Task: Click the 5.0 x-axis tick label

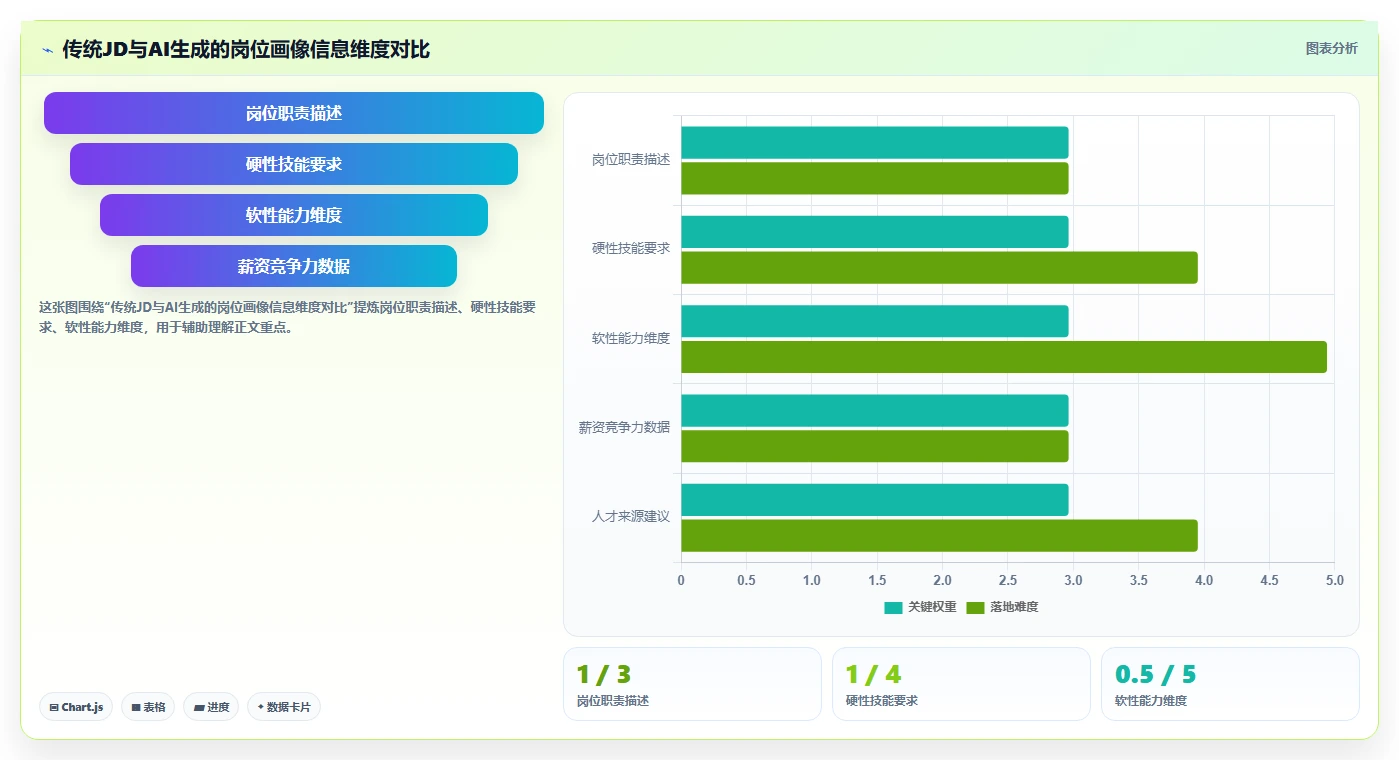Action: 1334,581
